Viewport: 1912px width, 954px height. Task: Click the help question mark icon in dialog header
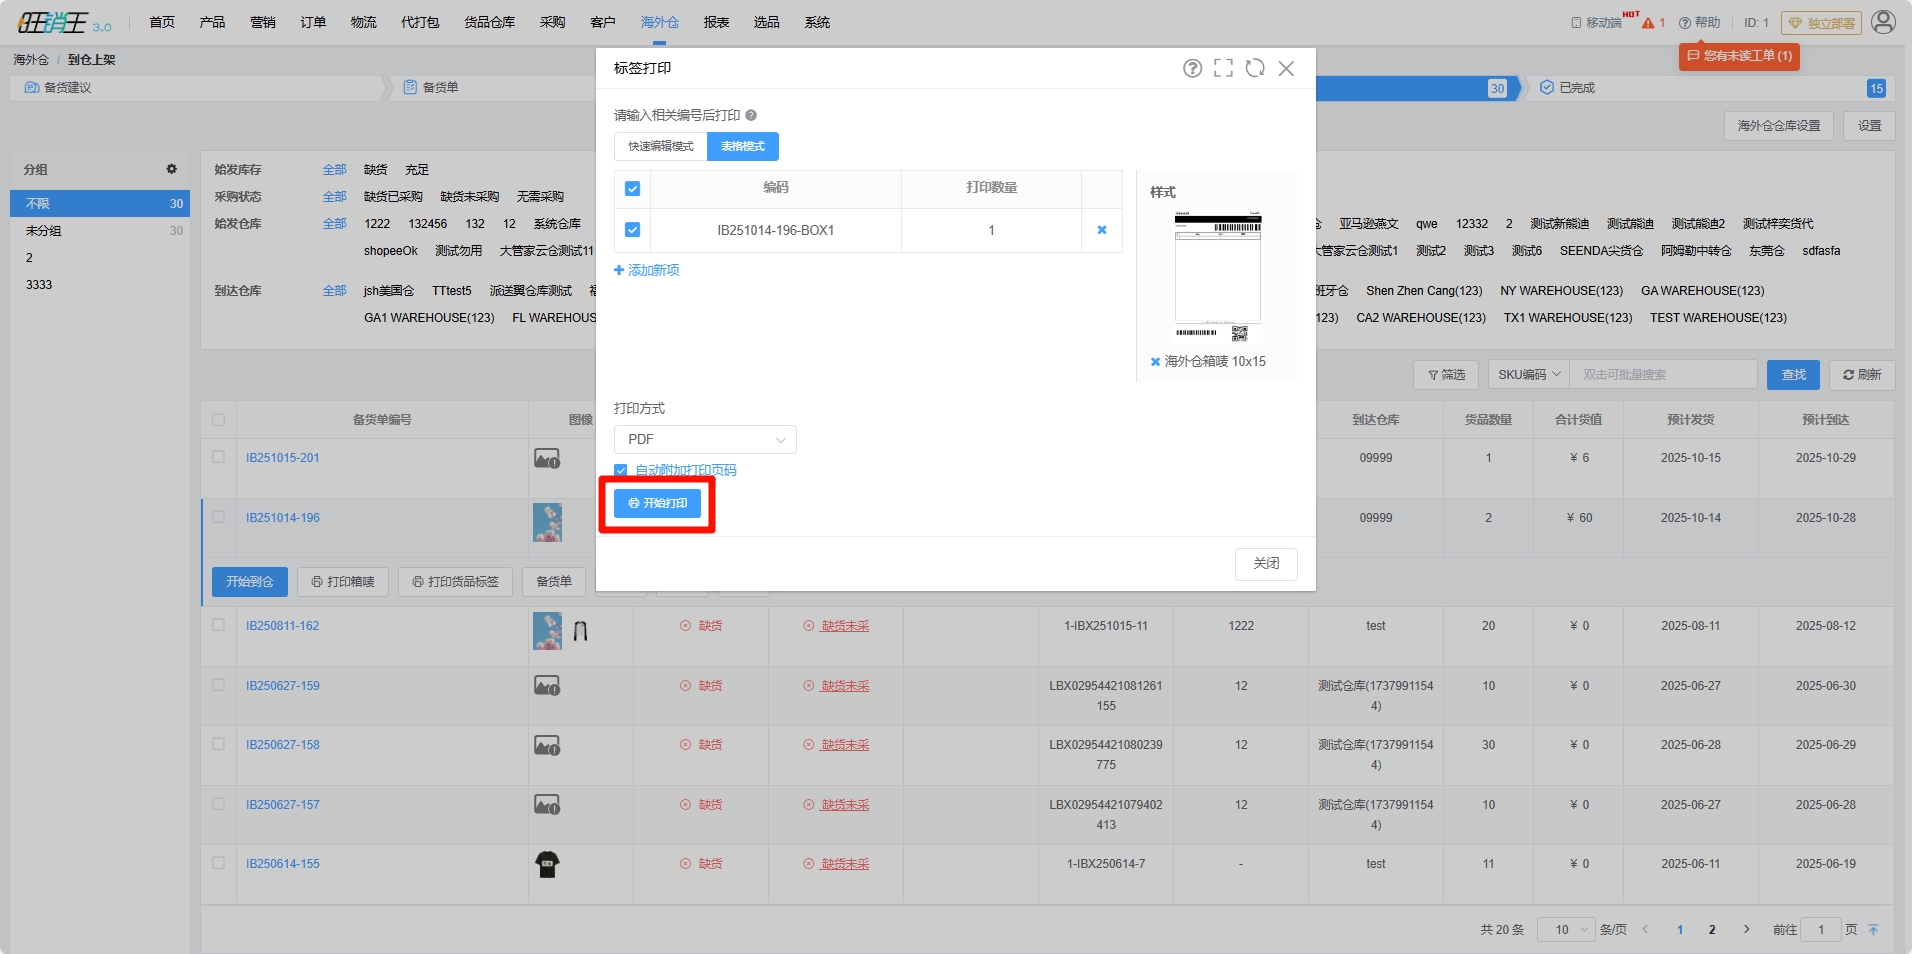(1192, 68)
